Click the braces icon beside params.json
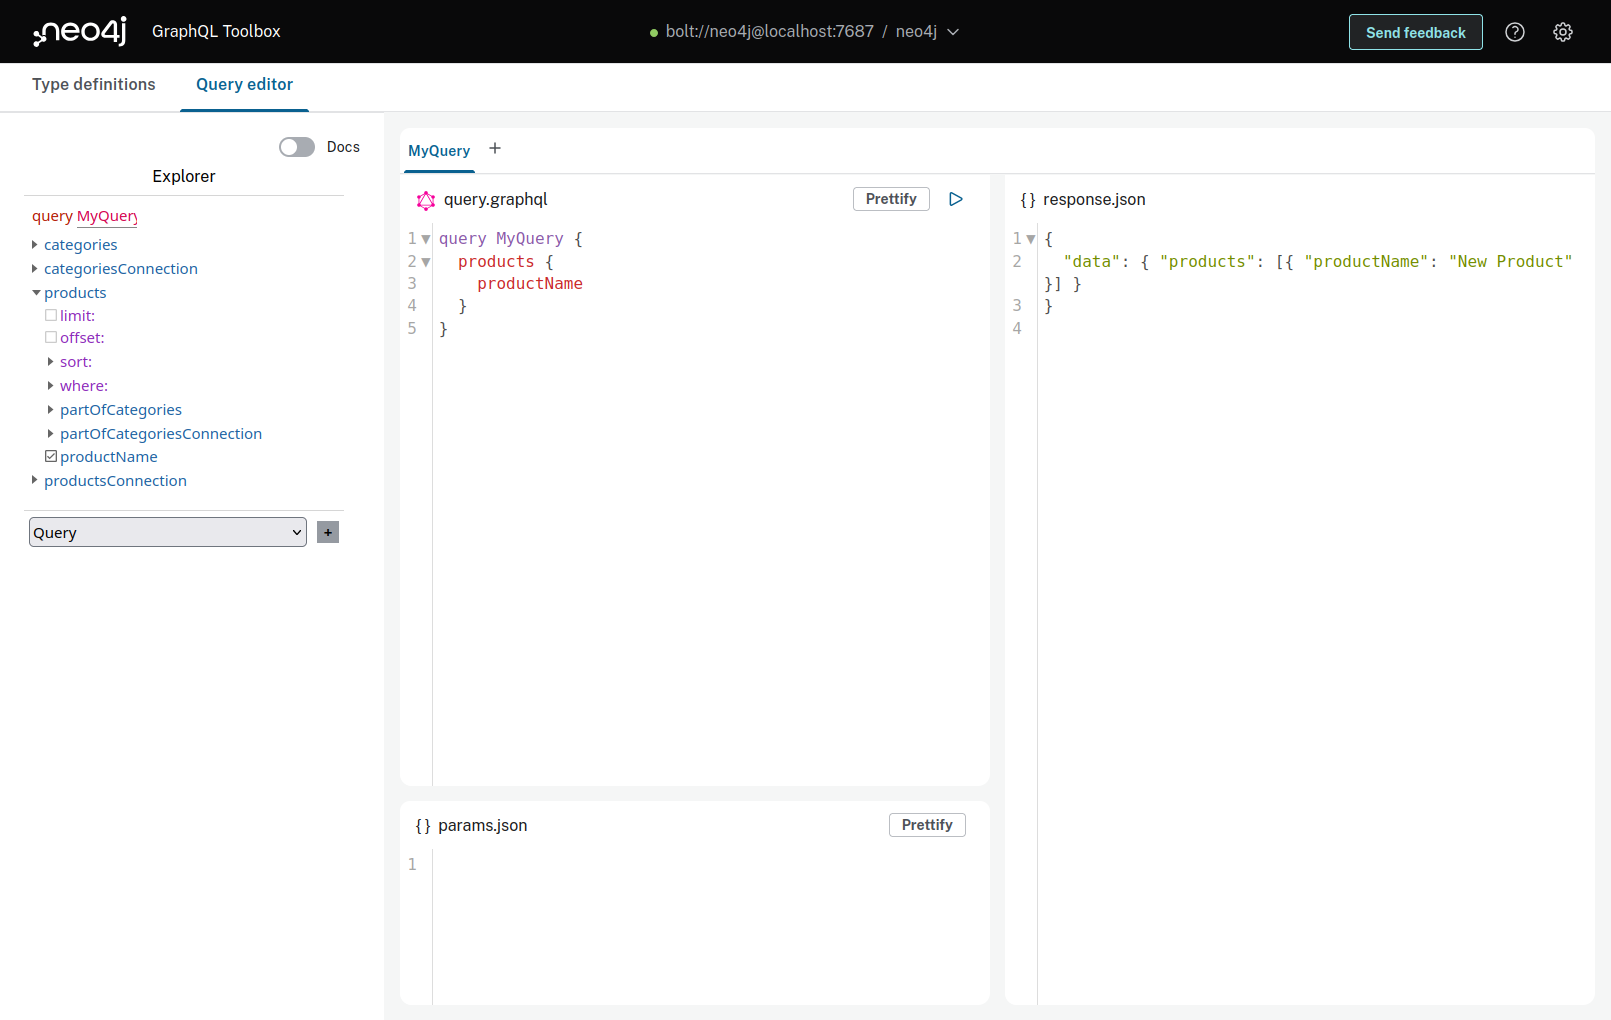 click(423, 826)
